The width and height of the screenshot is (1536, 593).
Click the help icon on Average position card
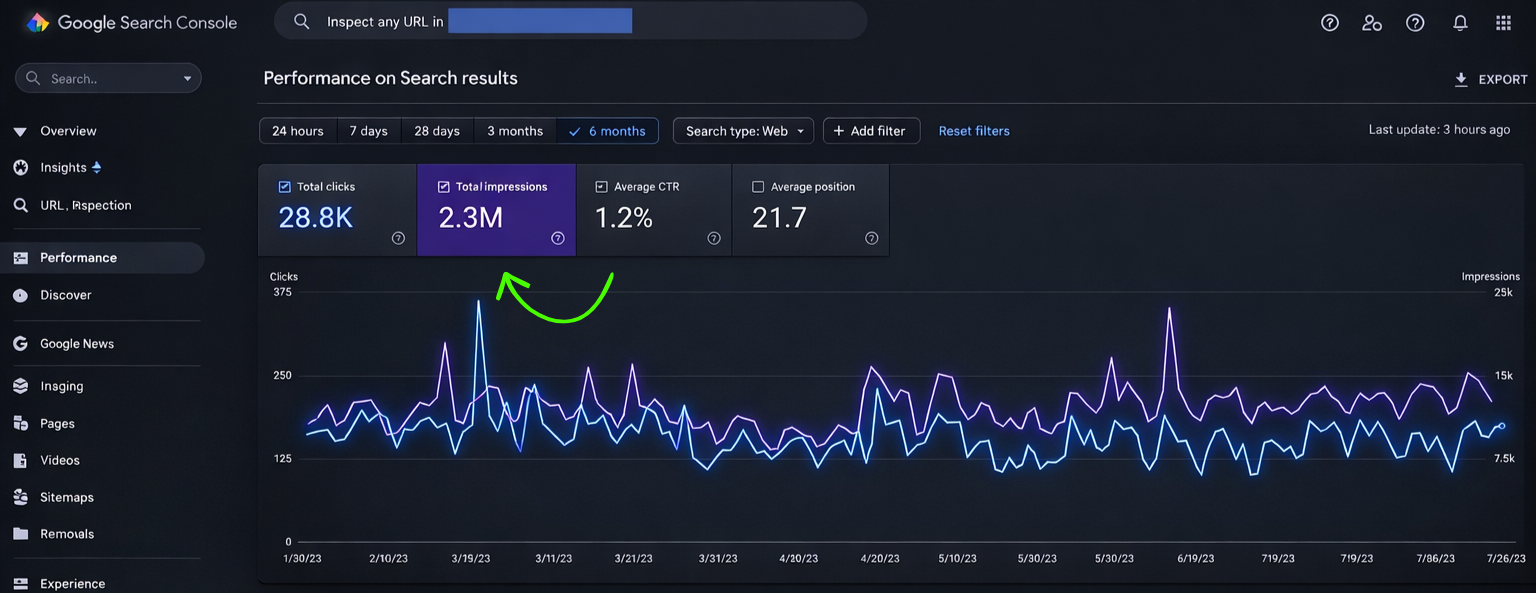(871, 238)
